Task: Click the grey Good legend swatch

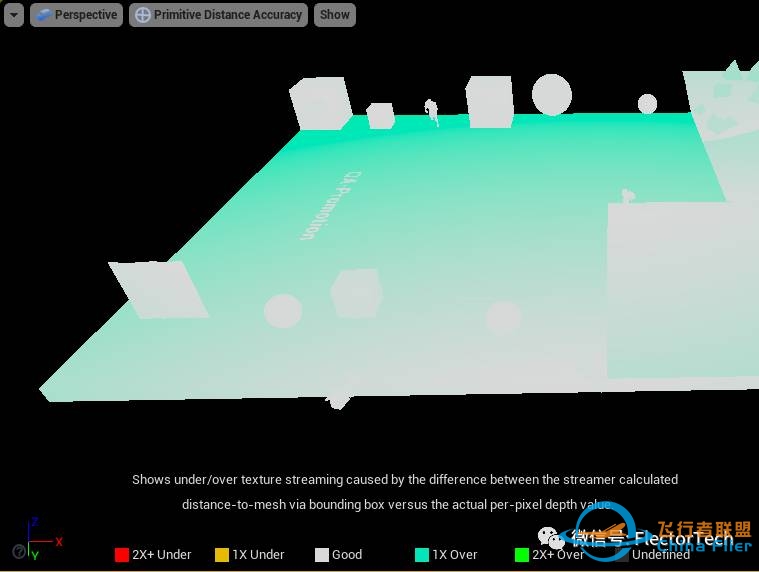Action: click(321, 555)
